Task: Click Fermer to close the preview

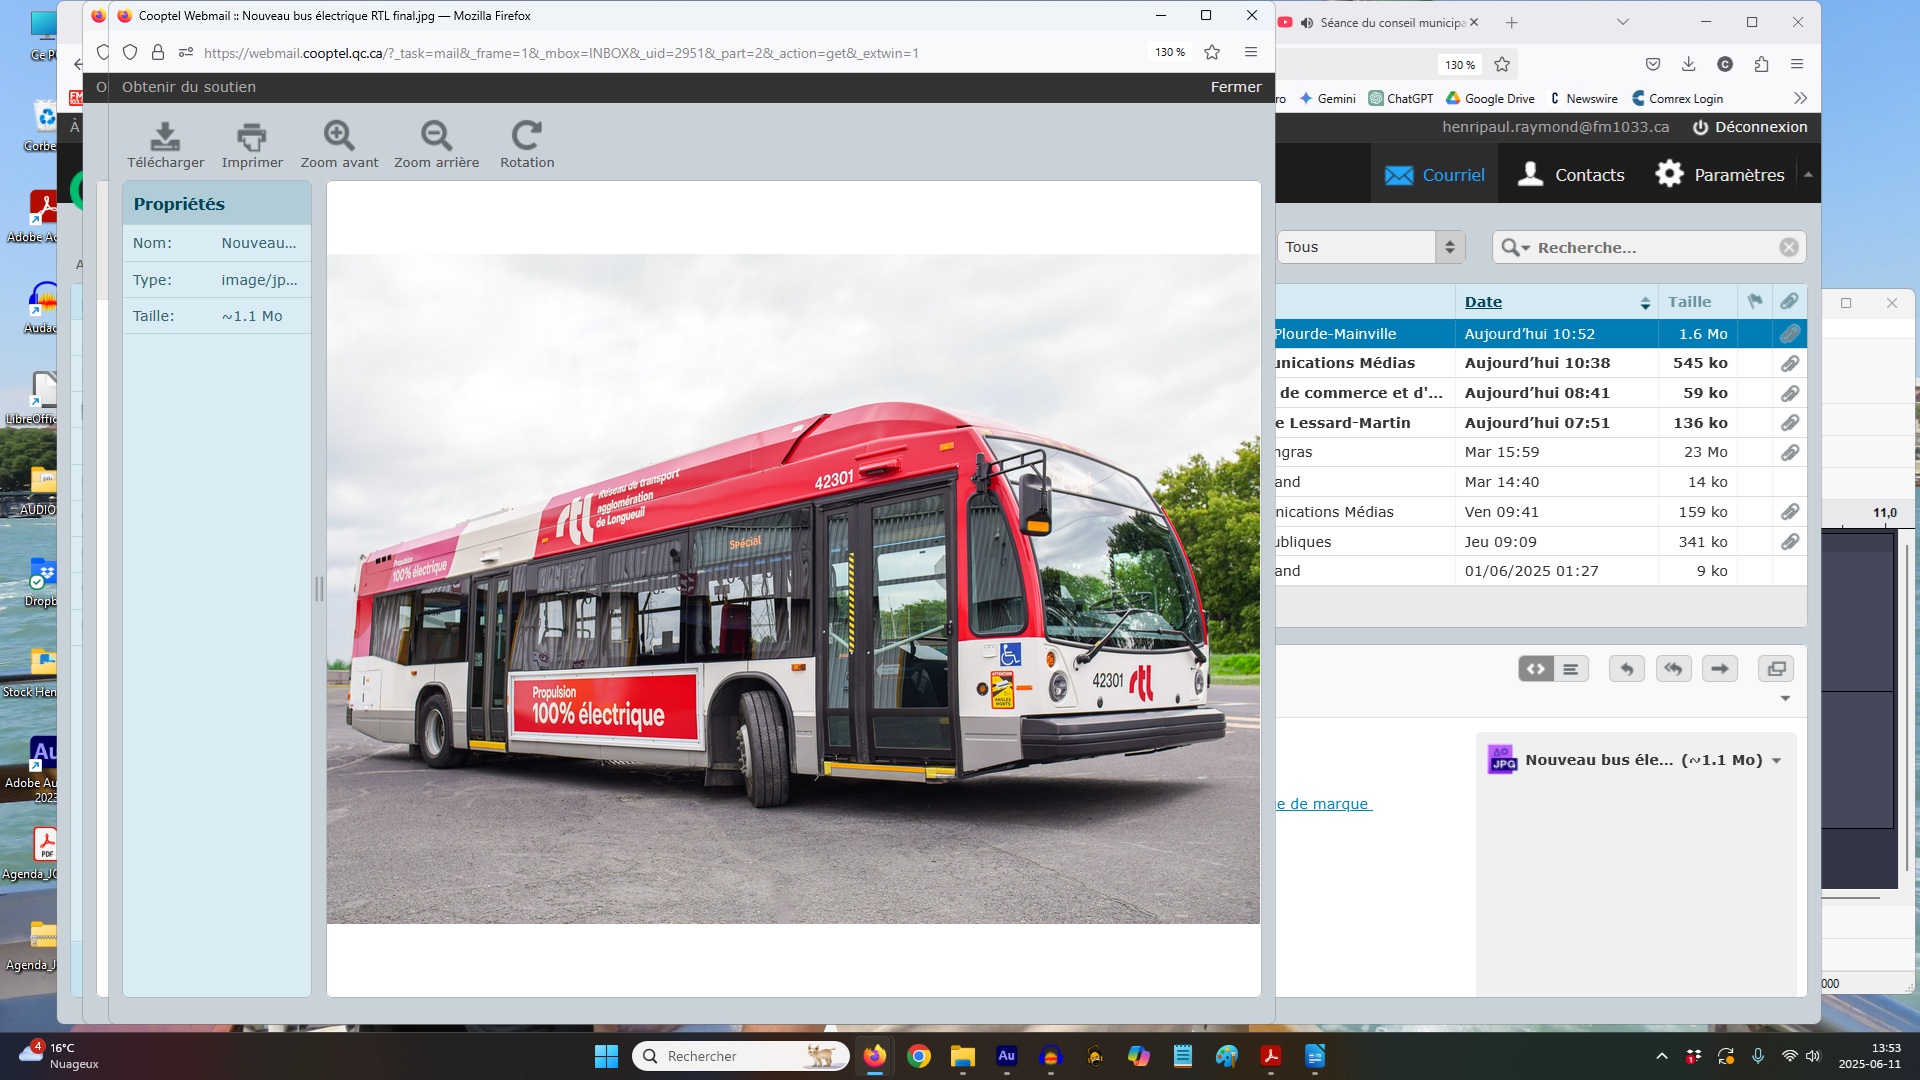Action: click(x=1236, y=87)
